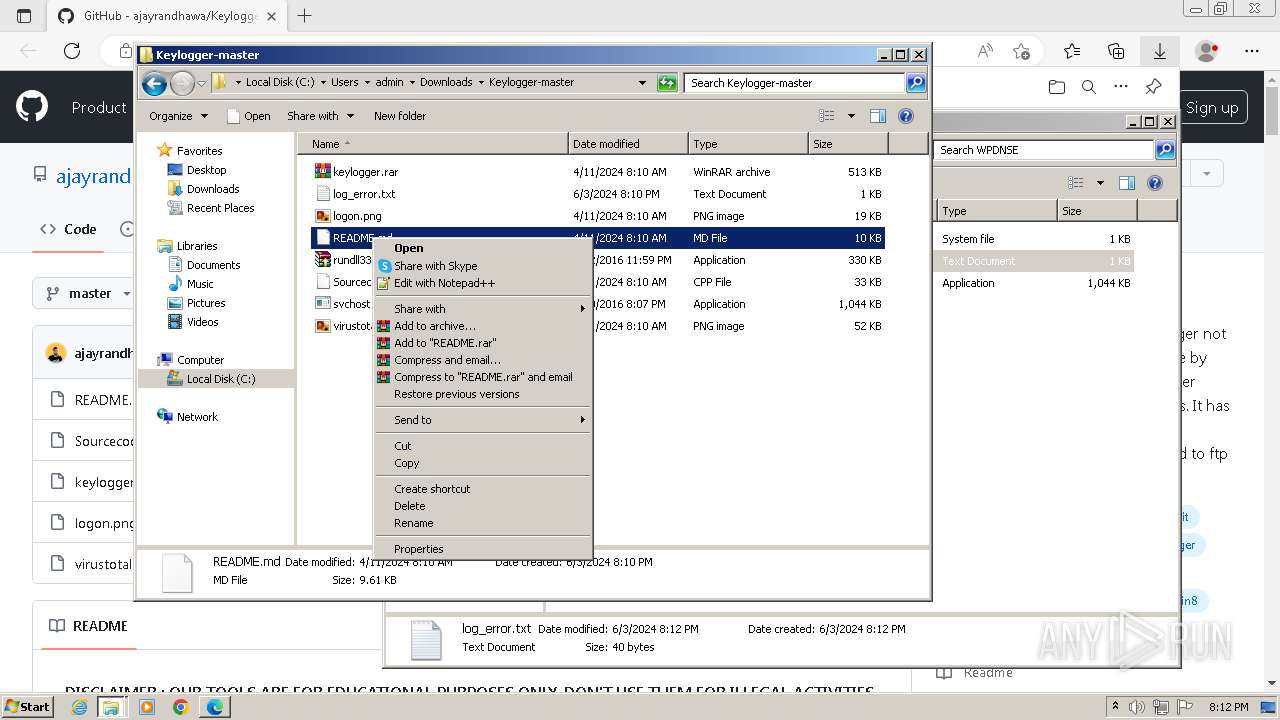
Task: Open the Organize dropdown menu
Action: click(x=178, y=116)
